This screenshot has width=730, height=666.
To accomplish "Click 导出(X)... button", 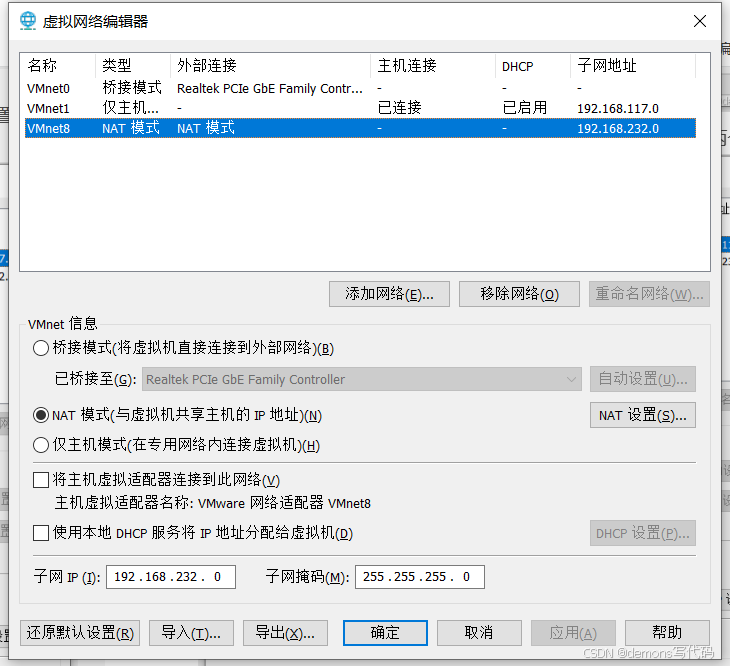I will click(x=285, y=633).
